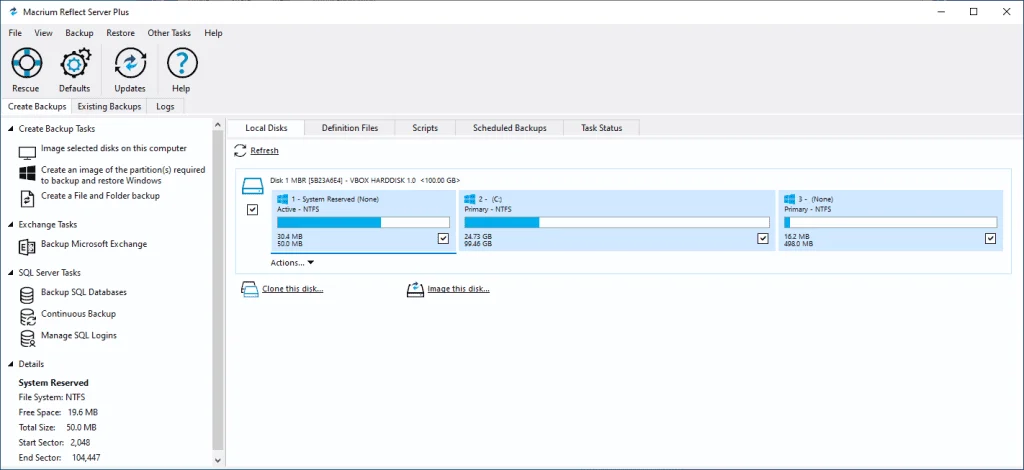
Task: Open the Other Tasks menu
Action: [169, 33]
